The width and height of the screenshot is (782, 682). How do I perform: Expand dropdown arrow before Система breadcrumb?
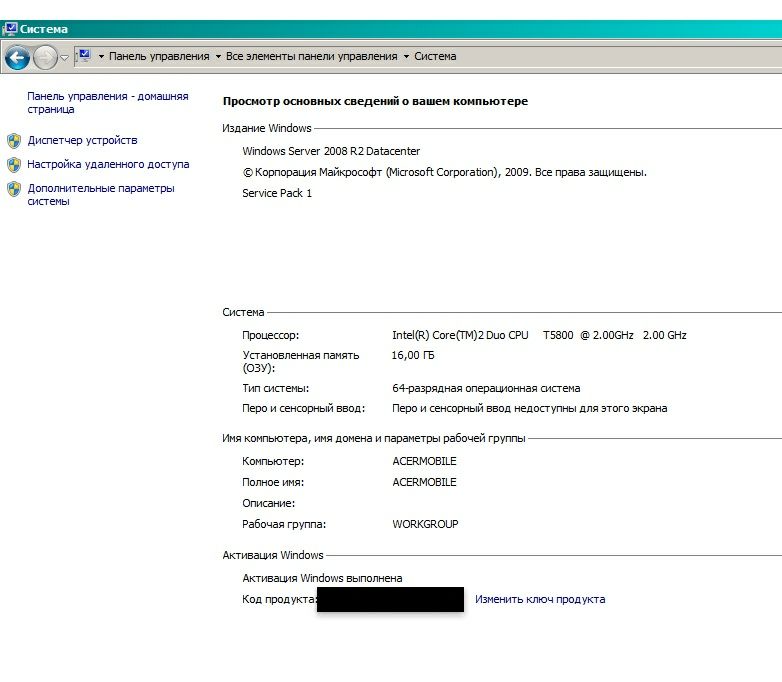click(406, 56)
